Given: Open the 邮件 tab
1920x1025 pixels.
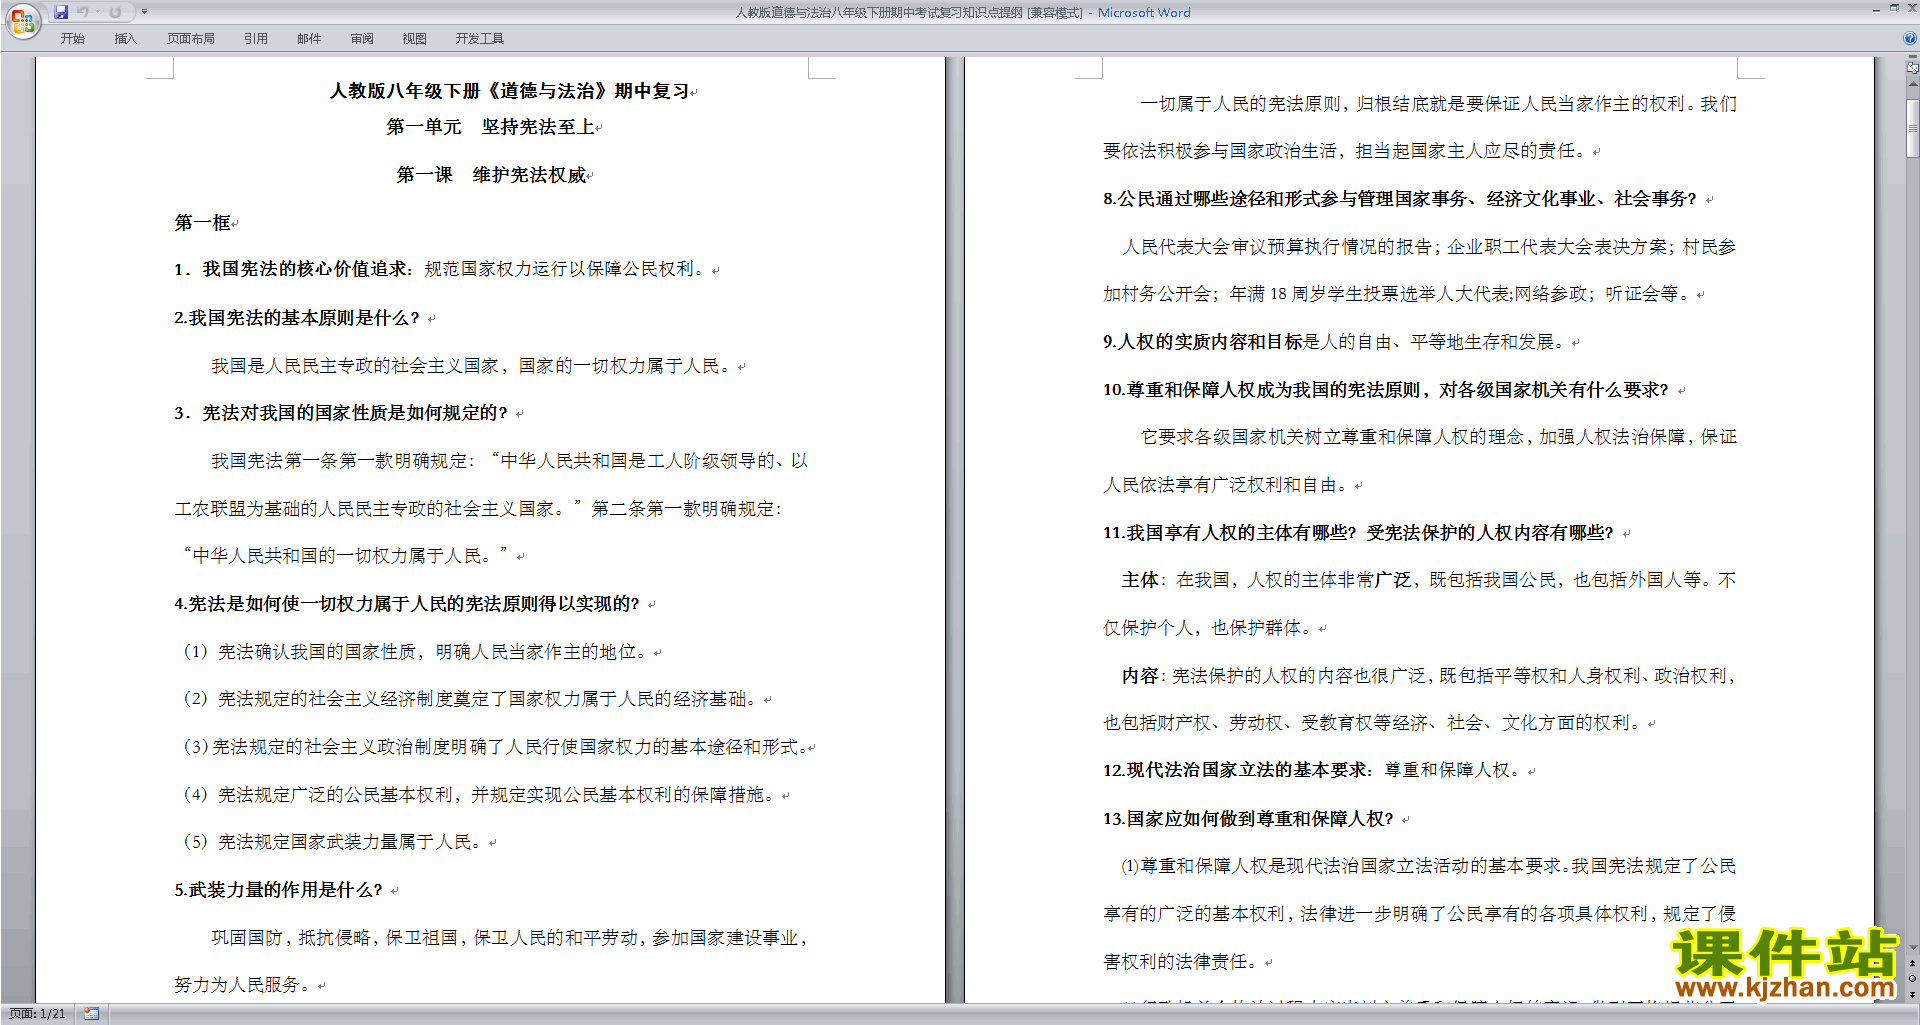Looking at the screenshot, I should coord(309,39).
